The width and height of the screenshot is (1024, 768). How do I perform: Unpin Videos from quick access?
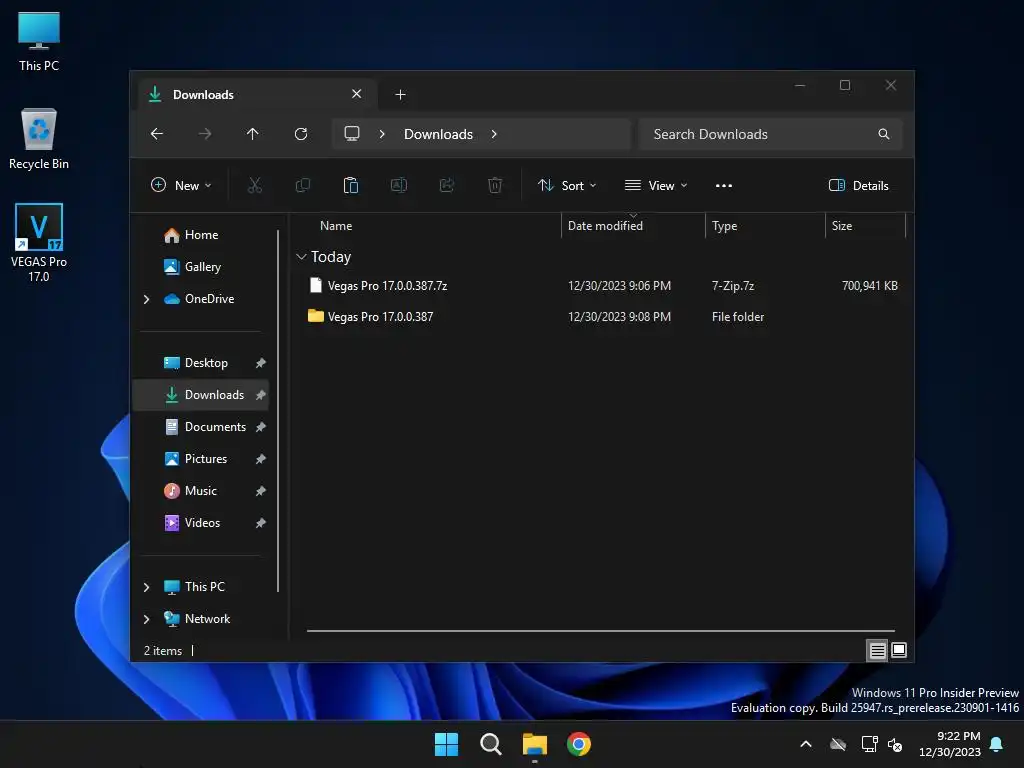click(261, 523)
